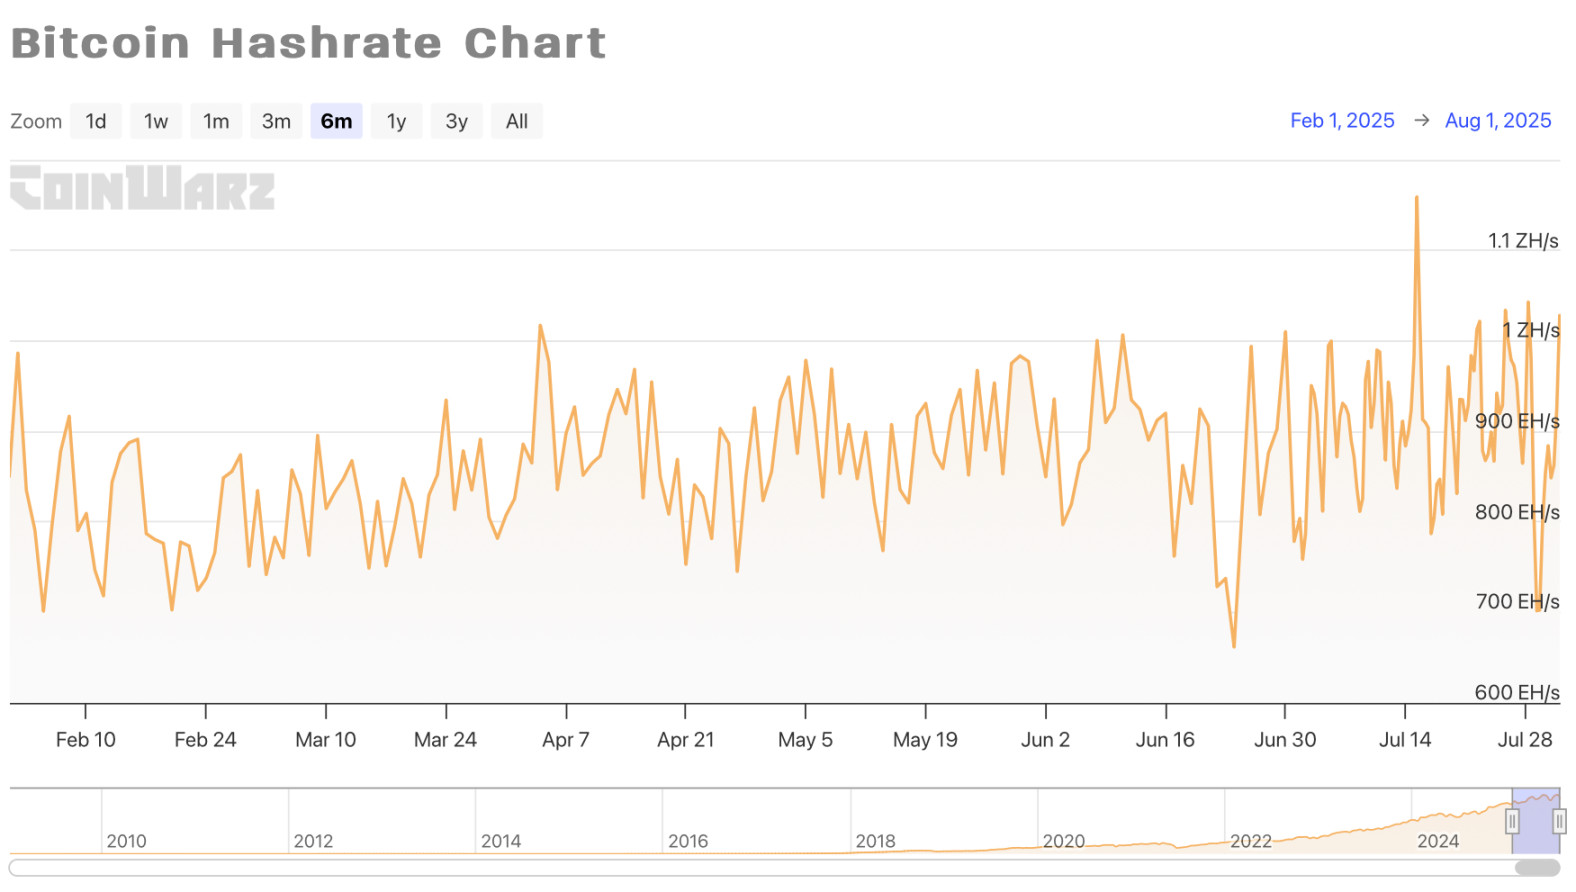1576x892 pixels.
Task: Open the Aug 1, 2025 end date field
Action: [1498, 121]
